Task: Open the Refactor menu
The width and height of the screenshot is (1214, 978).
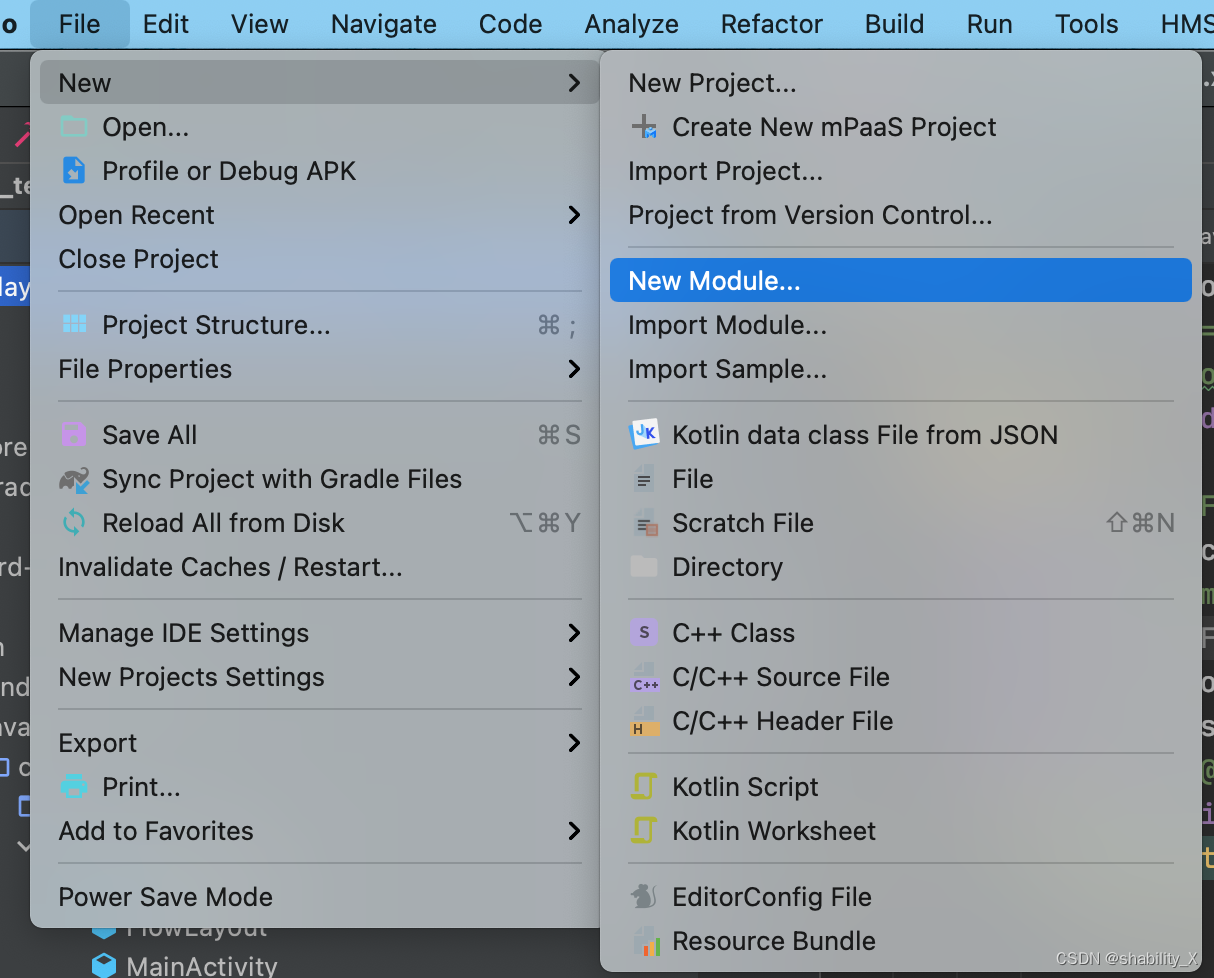Action: click(772, 24)
